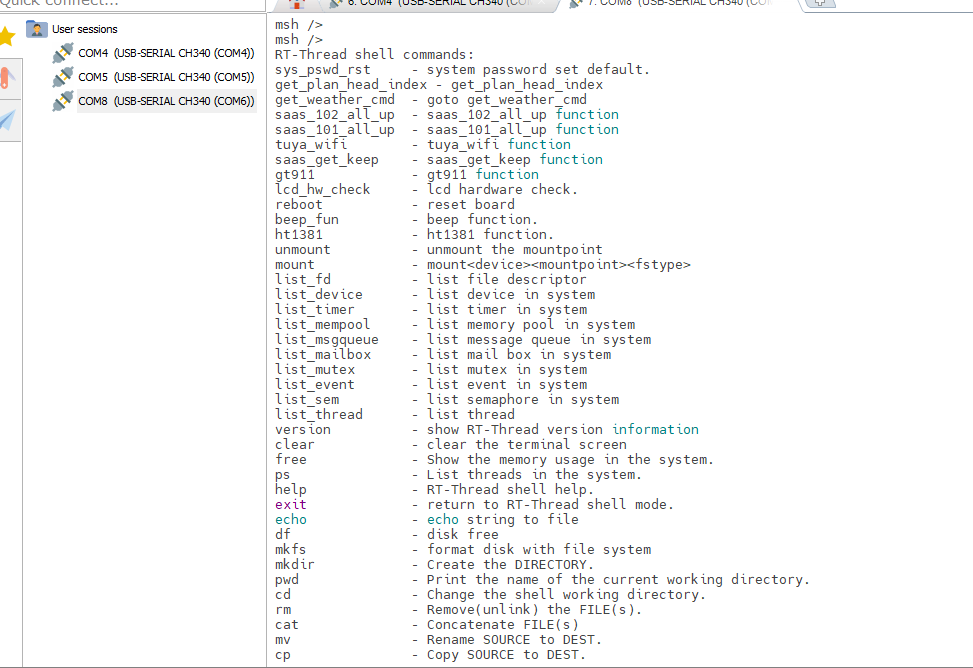The height and width of the screenshot is (668, 973).
Task: Click the help command name
Action: 290,489
